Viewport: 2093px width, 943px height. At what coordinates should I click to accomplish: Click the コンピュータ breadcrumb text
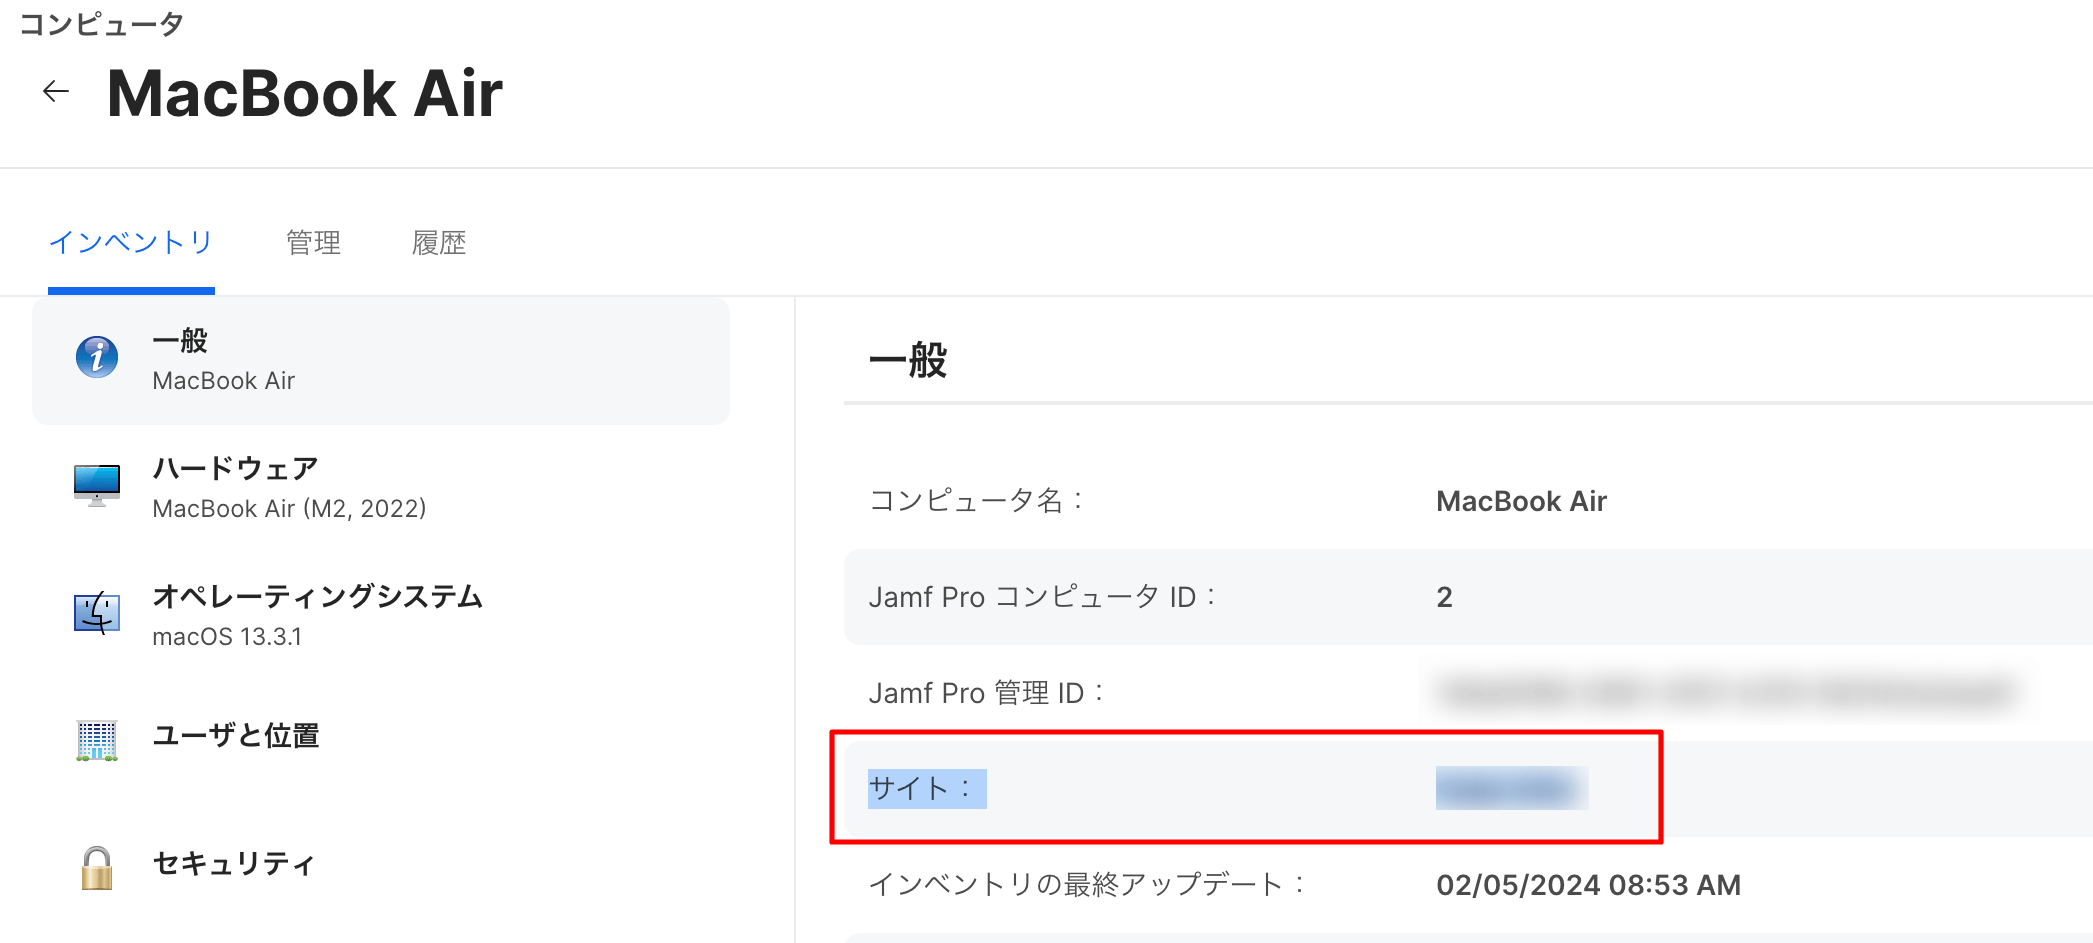click(x=102, y=24)
